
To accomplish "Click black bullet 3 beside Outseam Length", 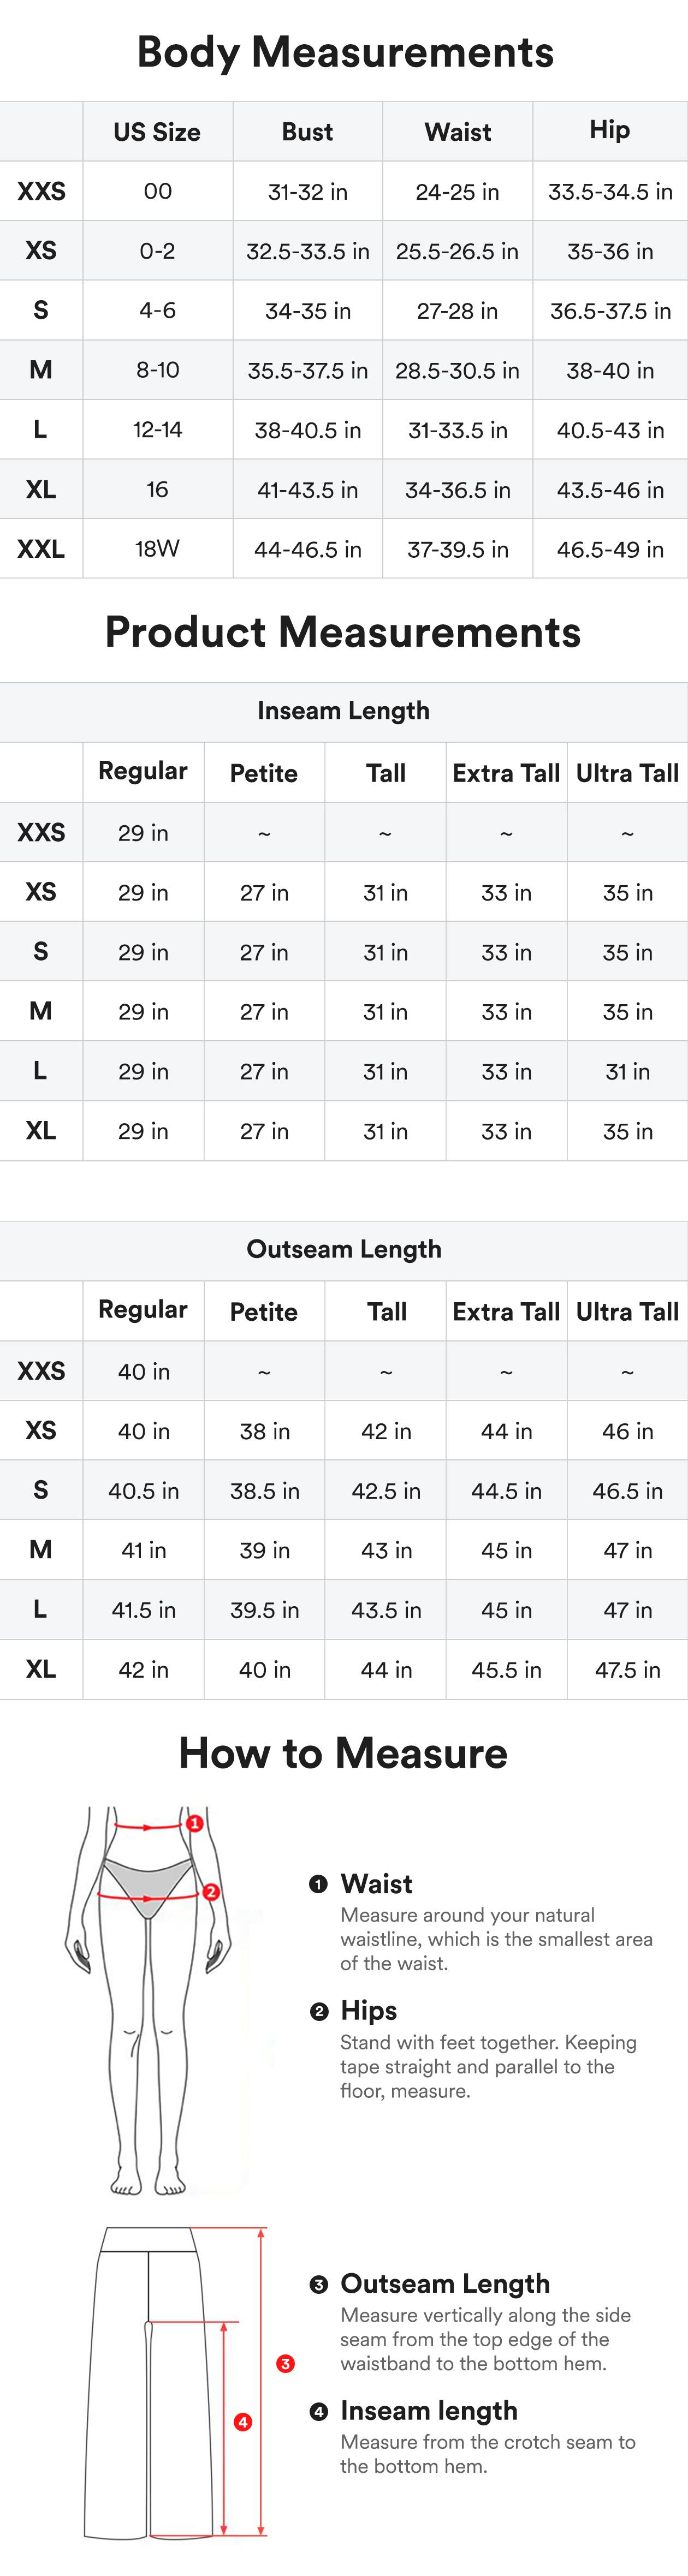I will [x=319, y=2285].
